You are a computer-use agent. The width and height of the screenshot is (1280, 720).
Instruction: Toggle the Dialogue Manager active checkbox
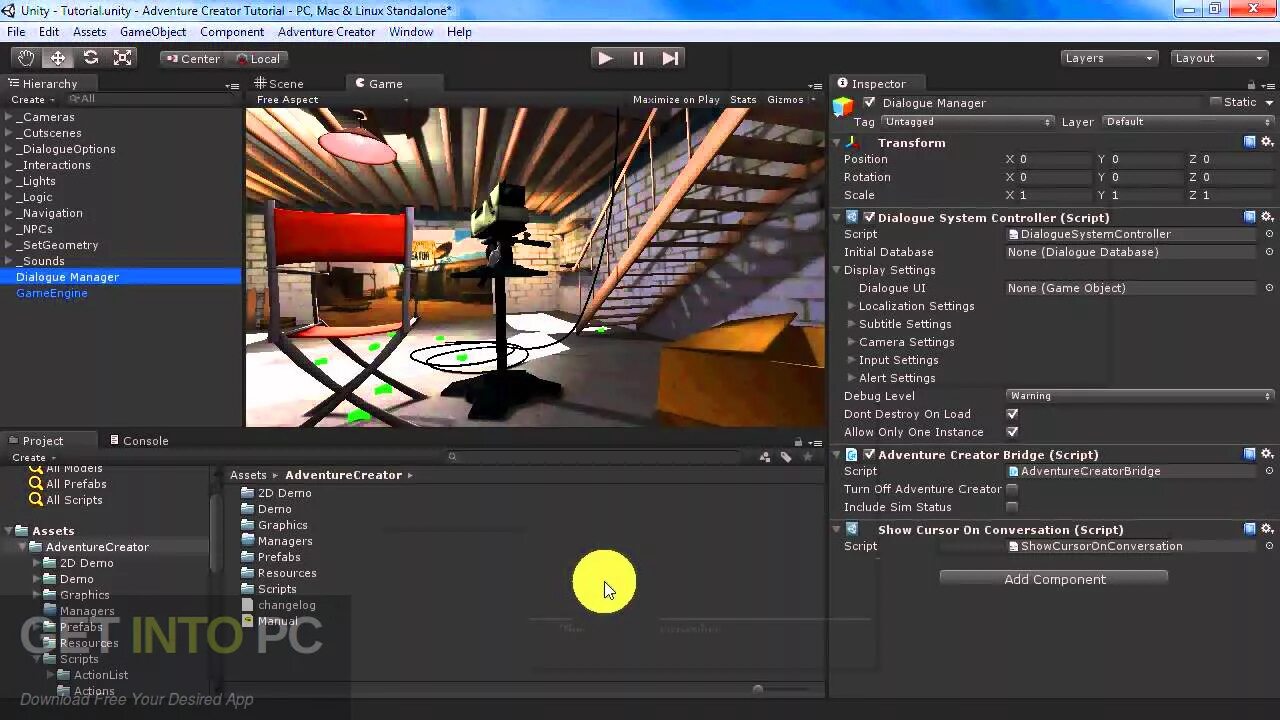click(x=869, y=102)
